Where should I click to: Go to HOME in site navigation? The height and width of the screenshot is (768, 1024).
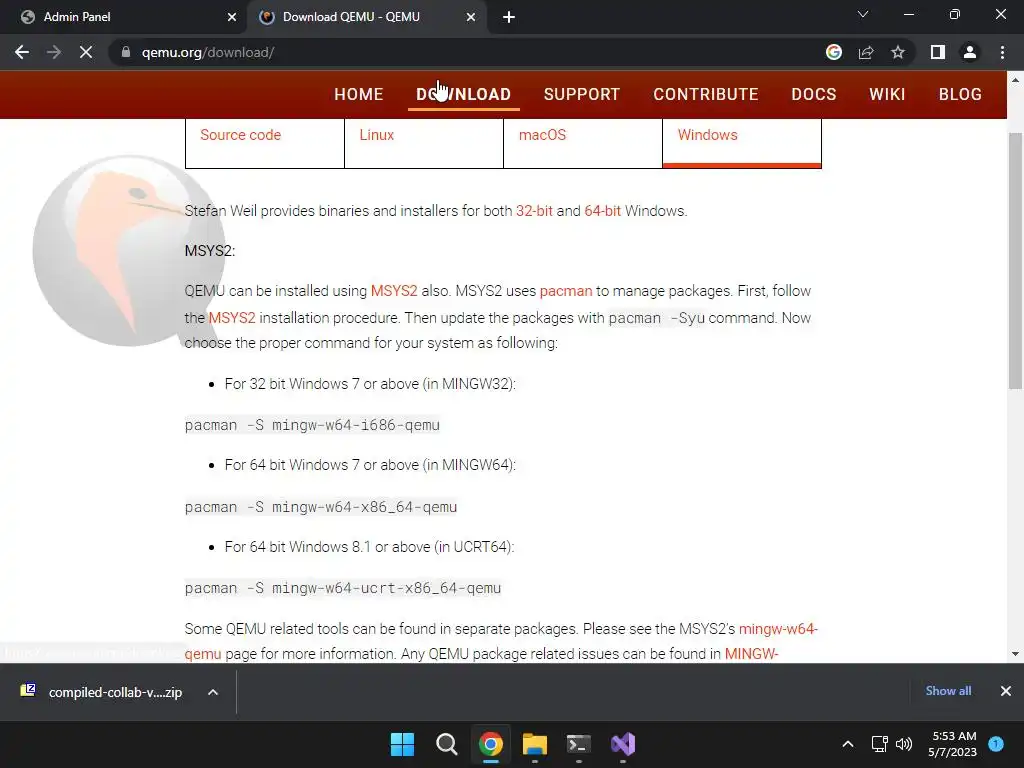point(359,94)
